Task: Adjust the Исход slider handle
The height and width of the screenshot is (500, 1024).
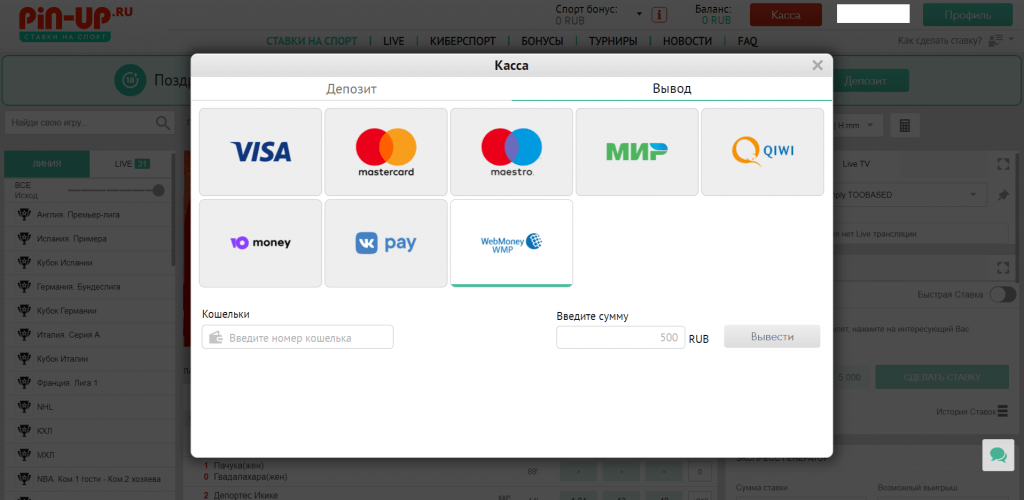Action: point(158,190)
